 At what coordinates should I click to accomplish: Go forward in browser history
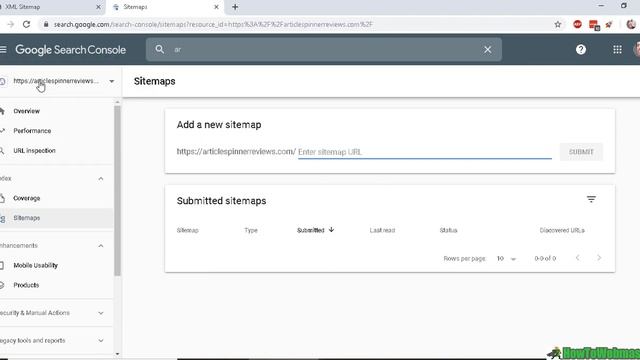(11, 24)
